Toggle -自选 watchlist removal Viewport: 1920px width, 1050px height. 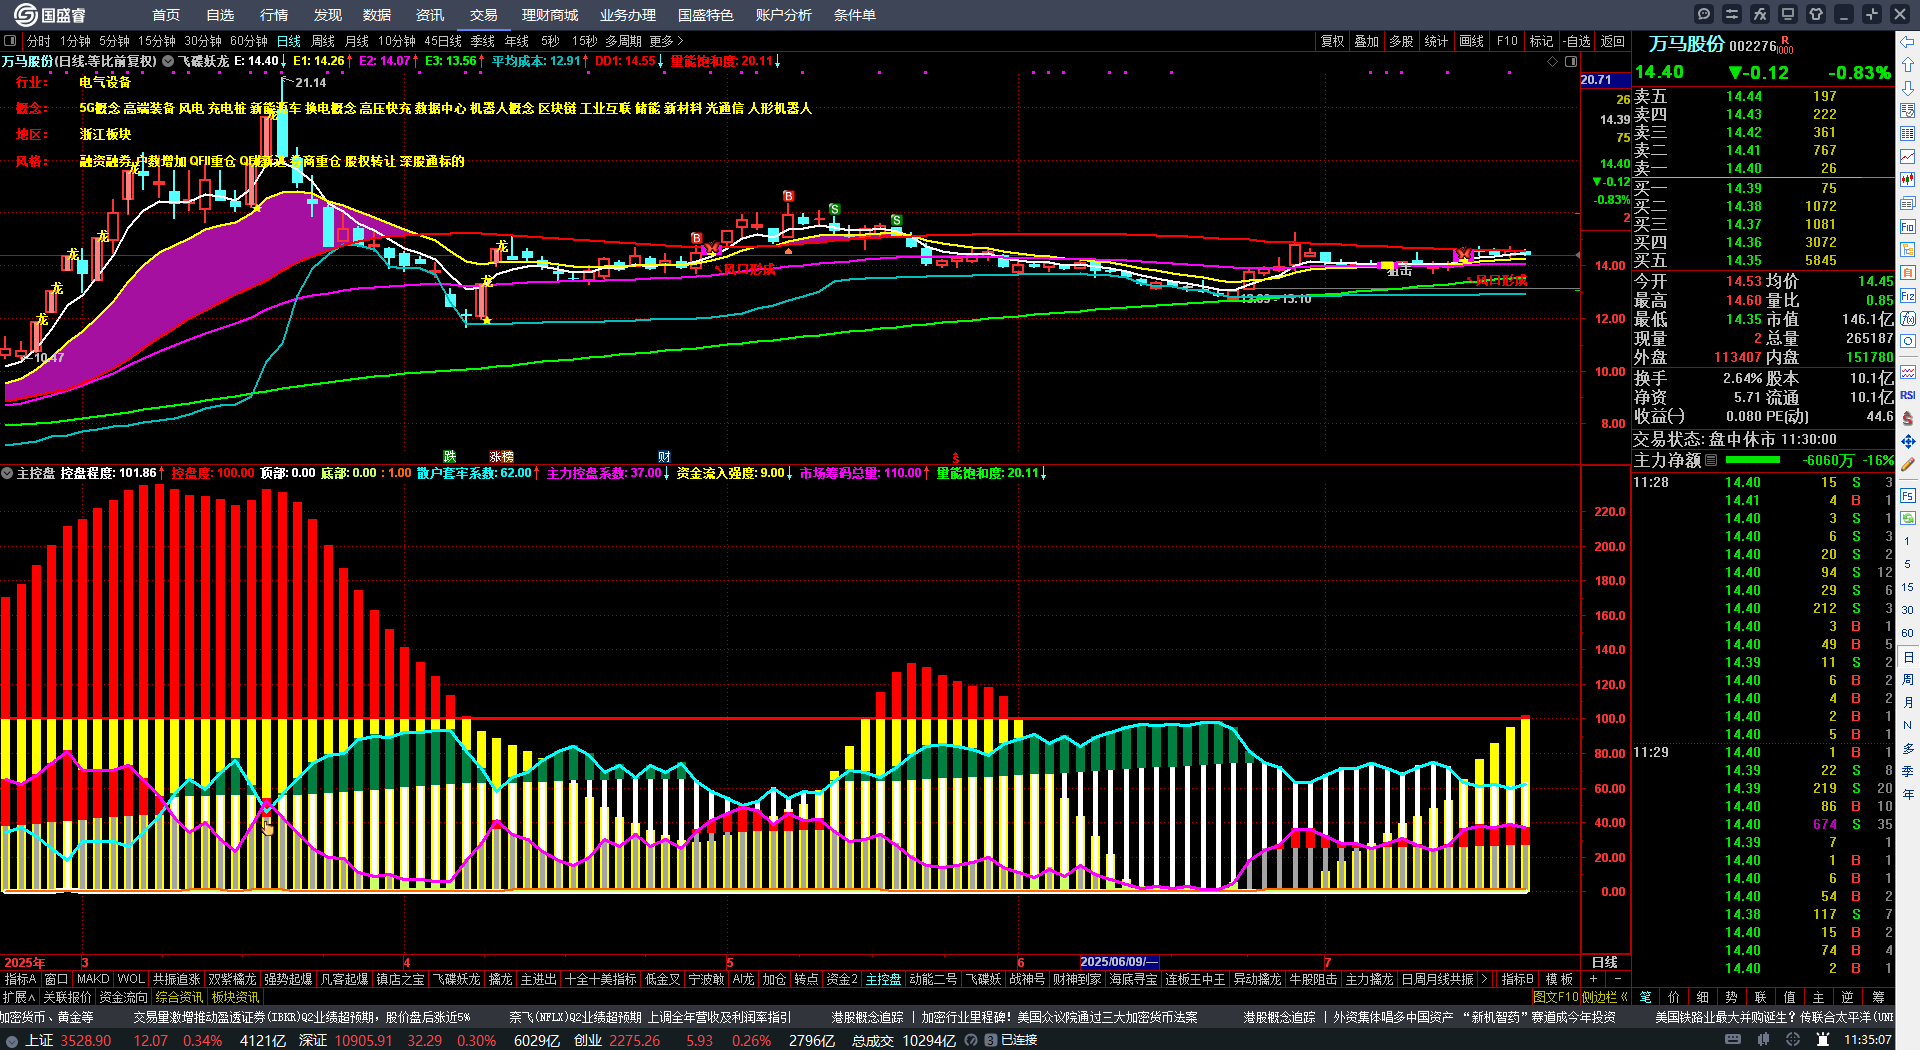(x=1577, y=41)
